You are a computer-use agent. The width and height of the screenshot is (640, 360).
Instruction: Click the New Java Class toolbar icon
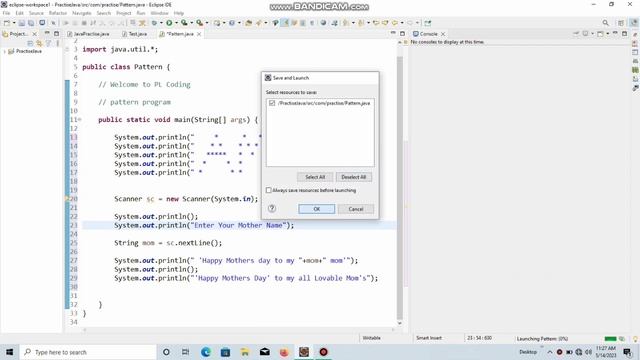[x=231, y=23]
